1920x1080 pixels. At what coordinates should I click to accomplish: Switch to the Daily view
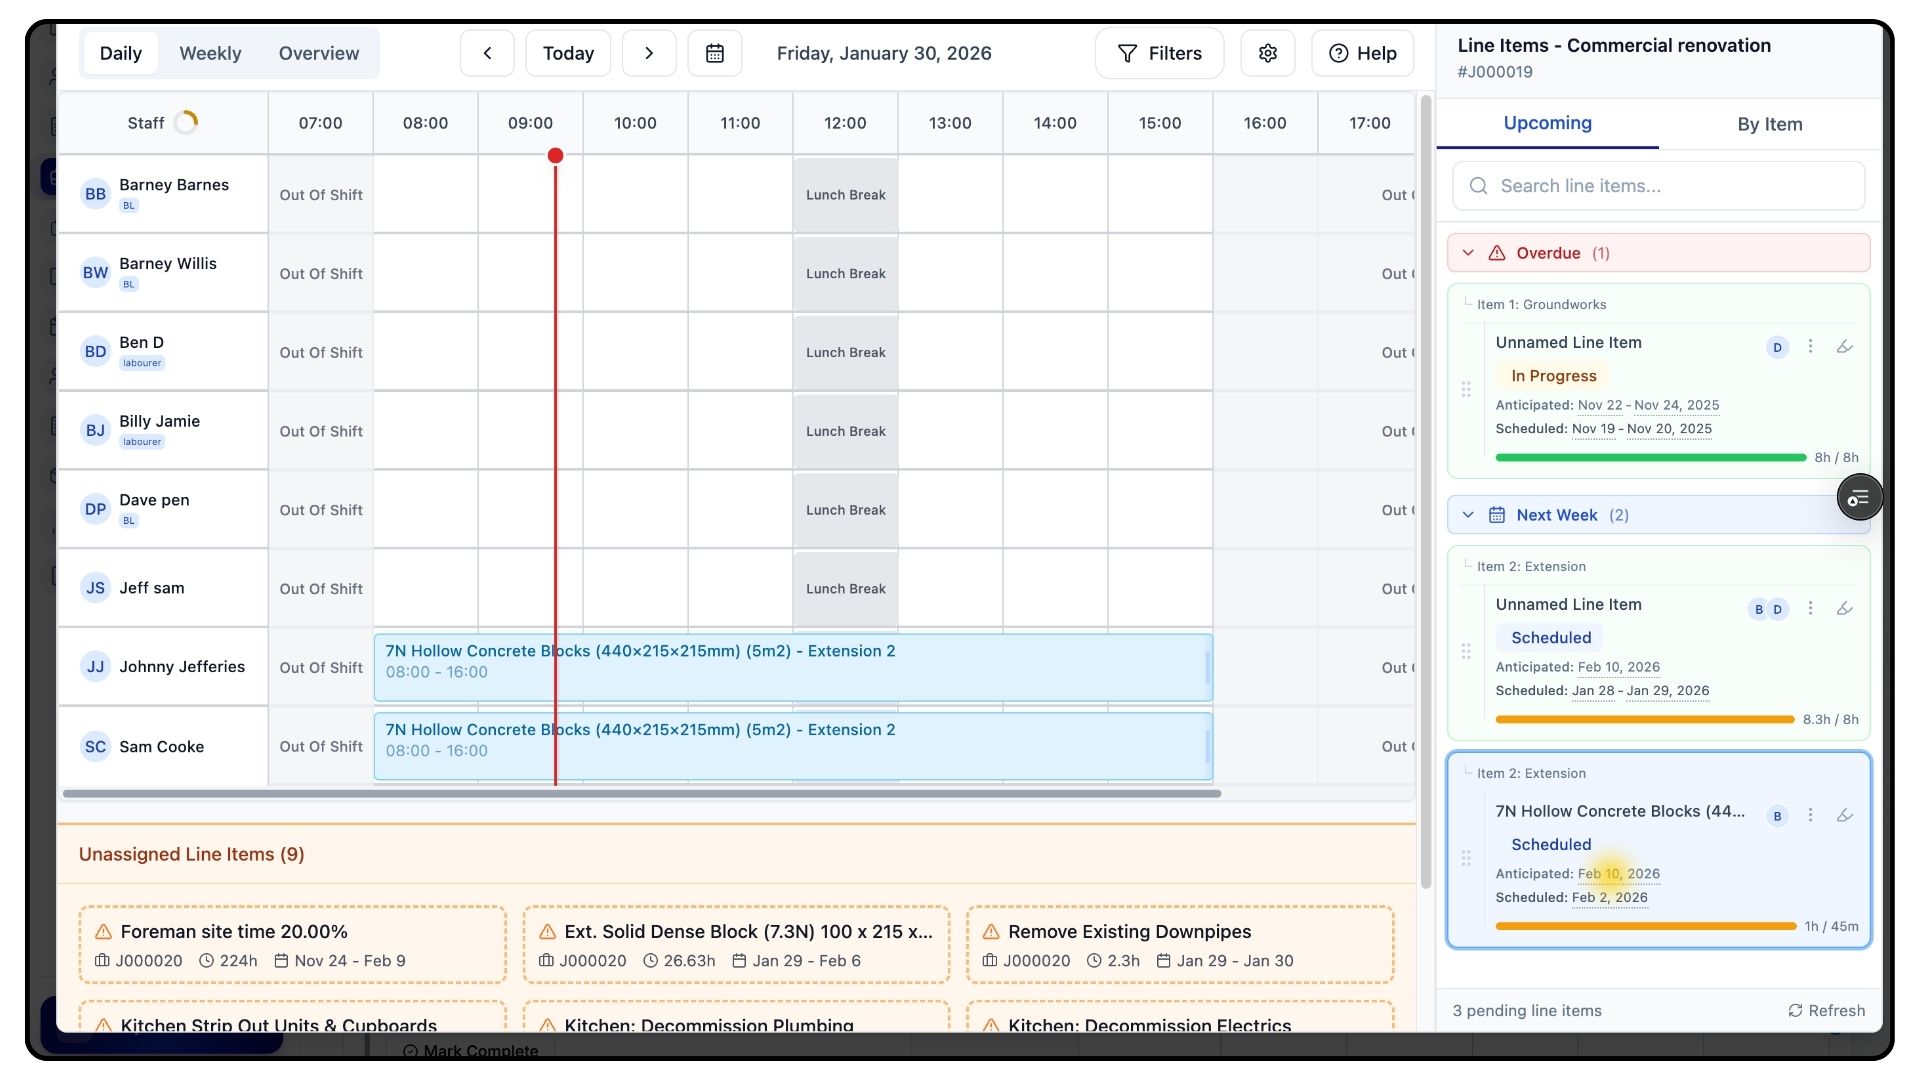coord(120,53)
